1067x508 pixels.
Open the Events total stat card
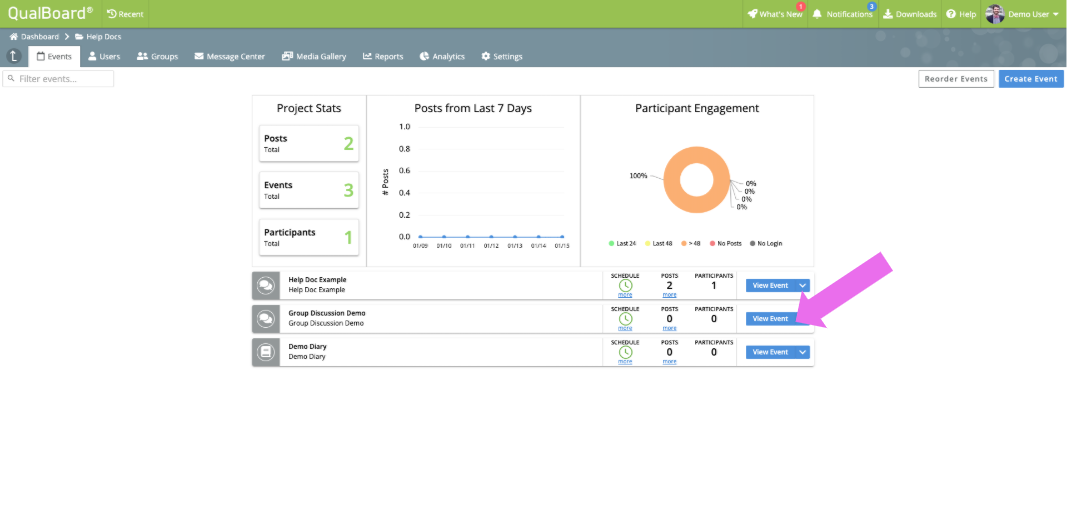[x=309, y=190]
